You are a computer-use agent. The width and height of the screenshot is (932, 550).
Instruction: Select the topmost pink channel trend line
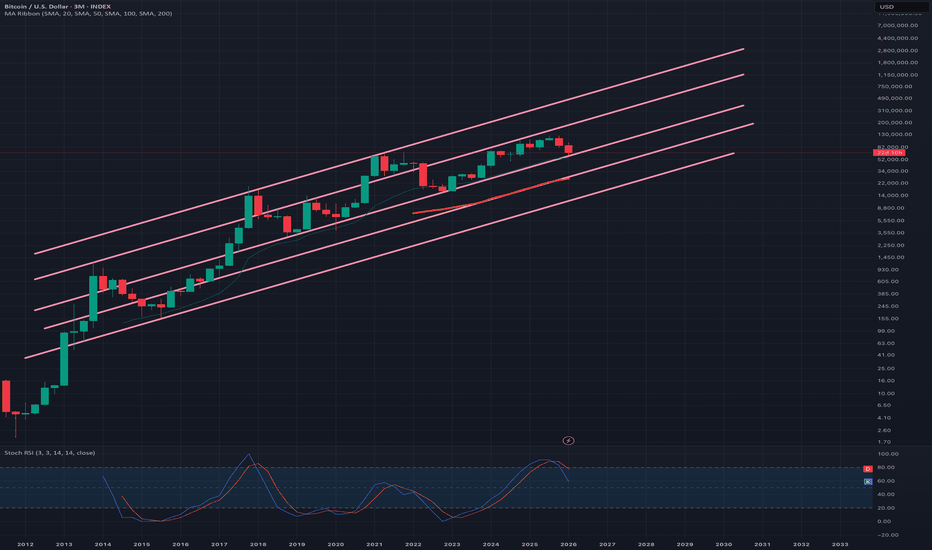(x=389, y=152)
